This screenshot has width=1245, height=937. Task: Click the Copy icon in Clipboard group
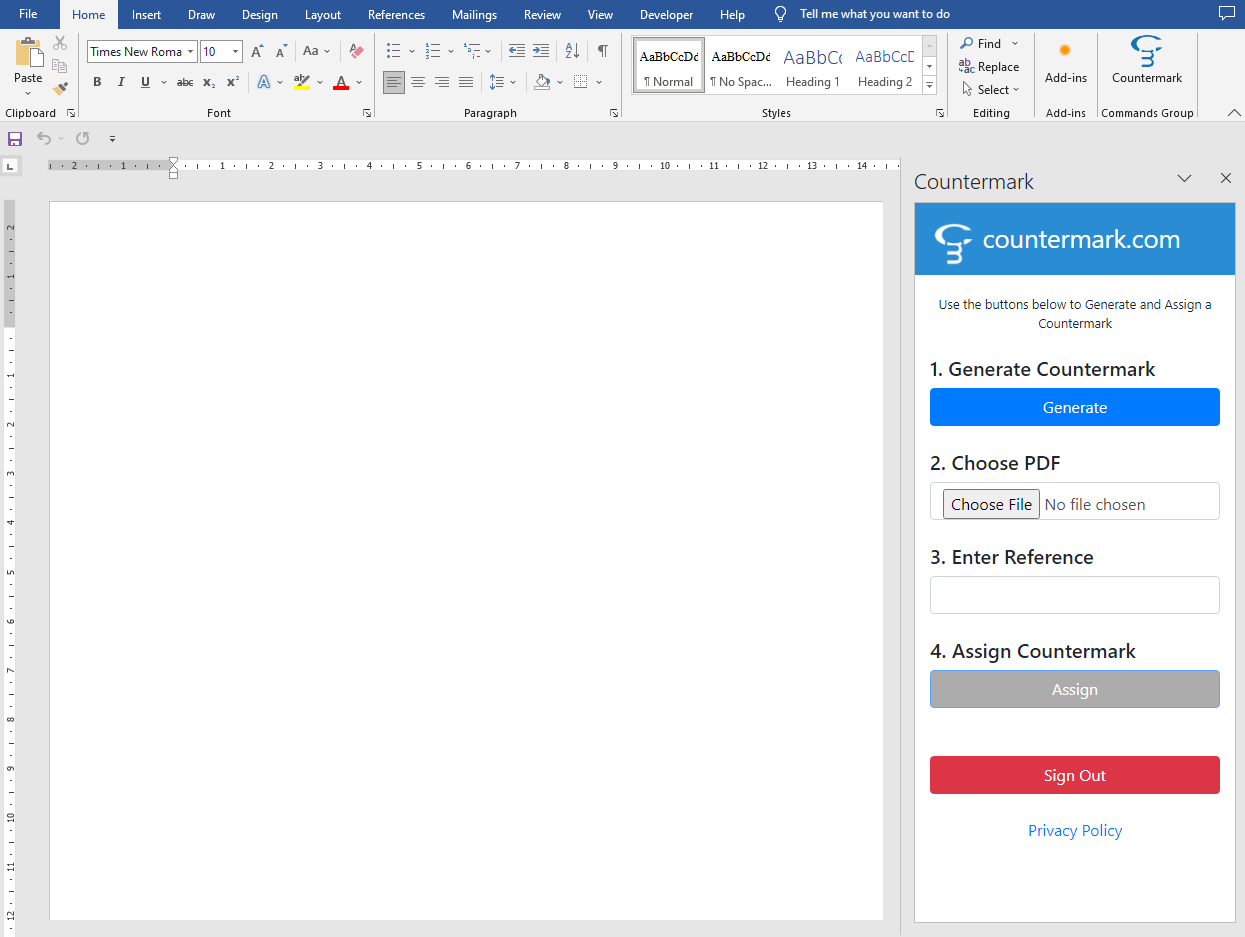click(60, 66)
